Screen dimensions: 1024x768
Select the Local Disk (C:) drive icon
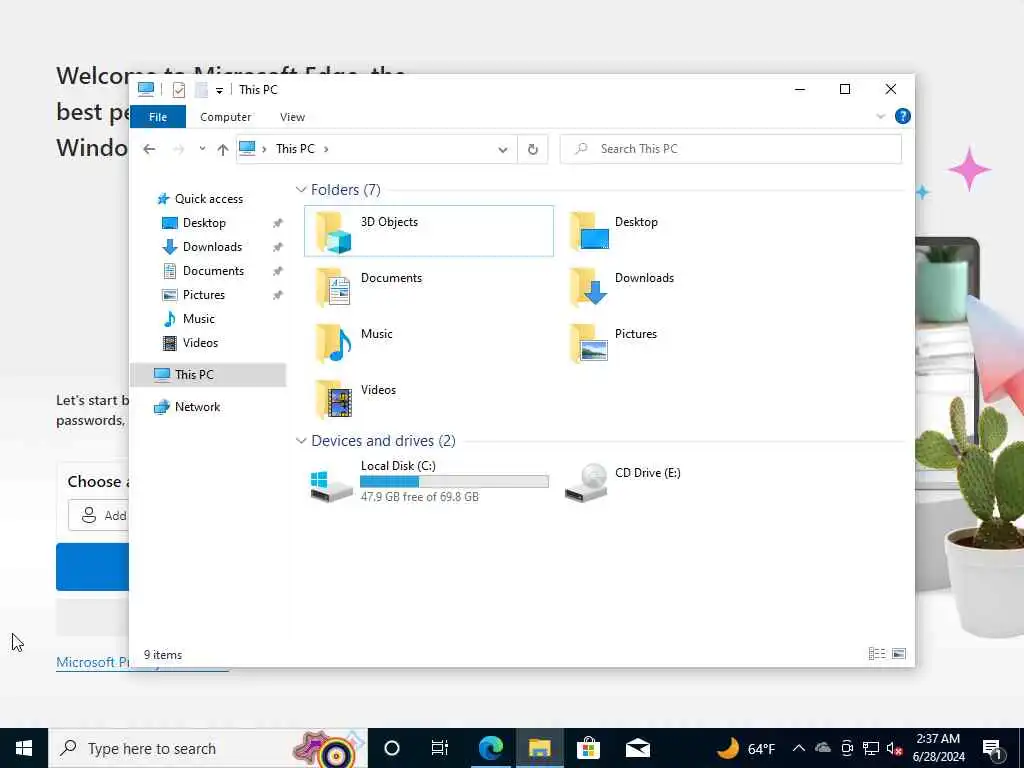pos(331,487)
